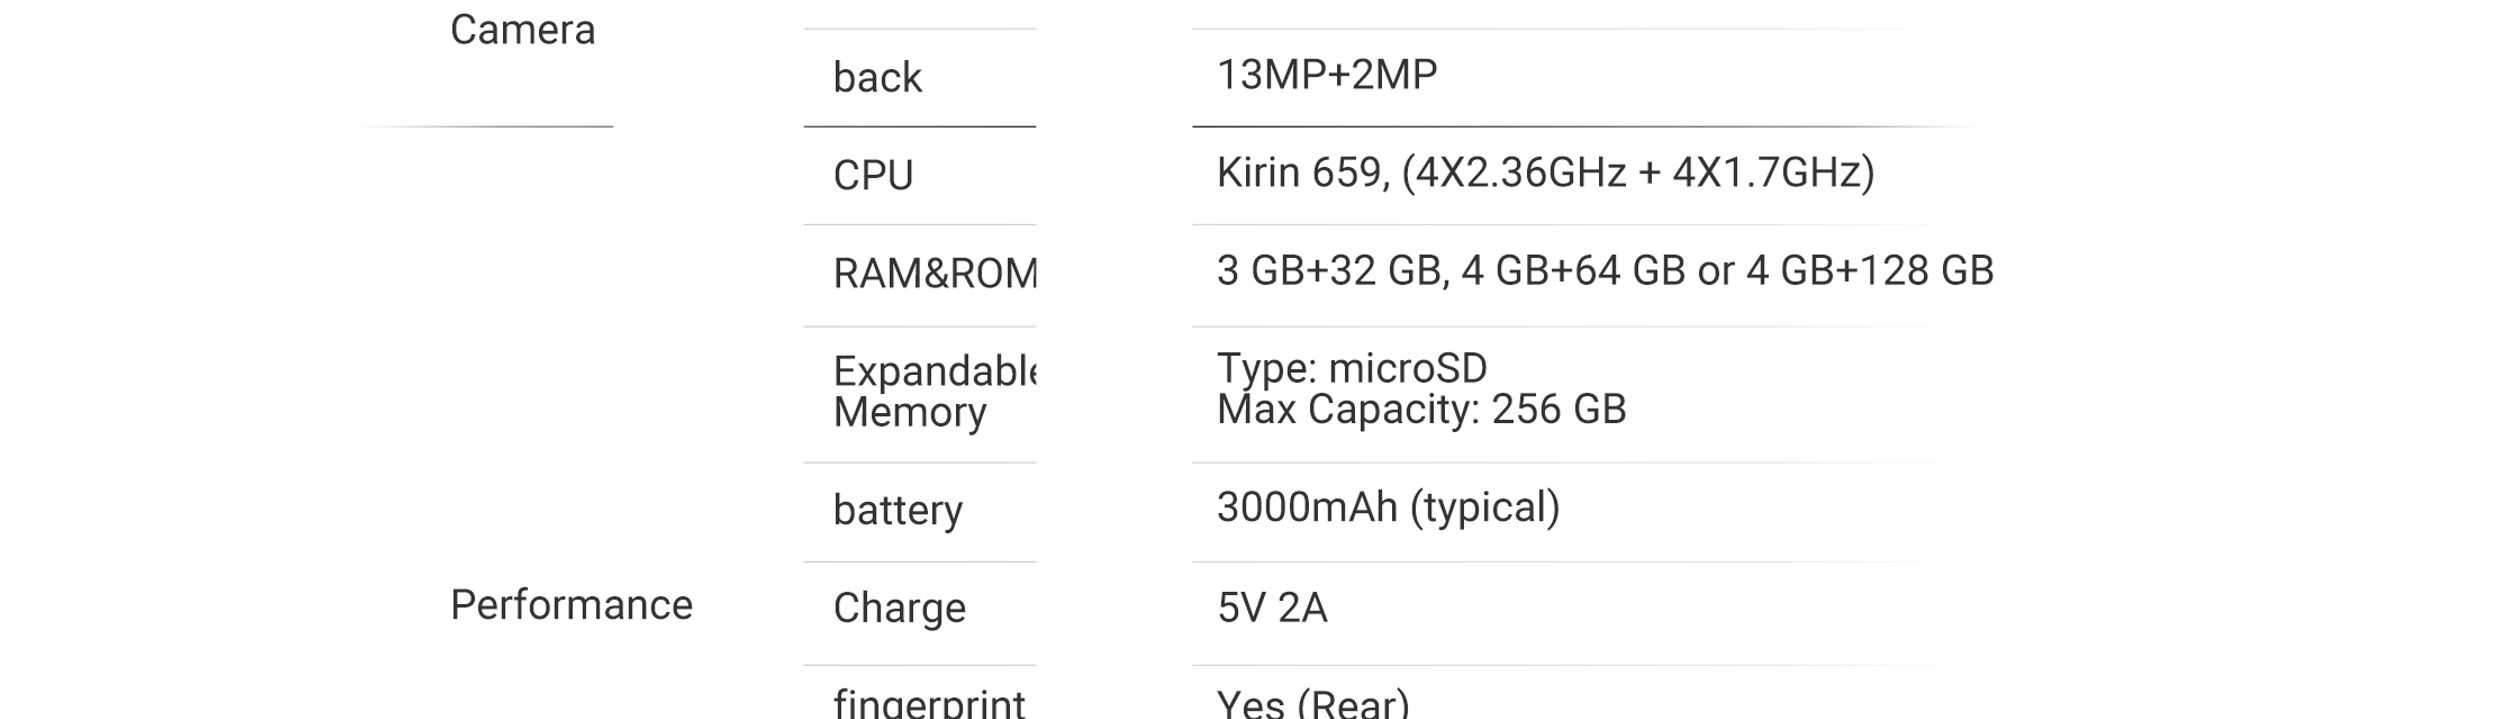Image resolution: width=2500 pixels, height=719 pixels.
Task: Click the 5V 2A charge value
Action: tap(1272, 608)
